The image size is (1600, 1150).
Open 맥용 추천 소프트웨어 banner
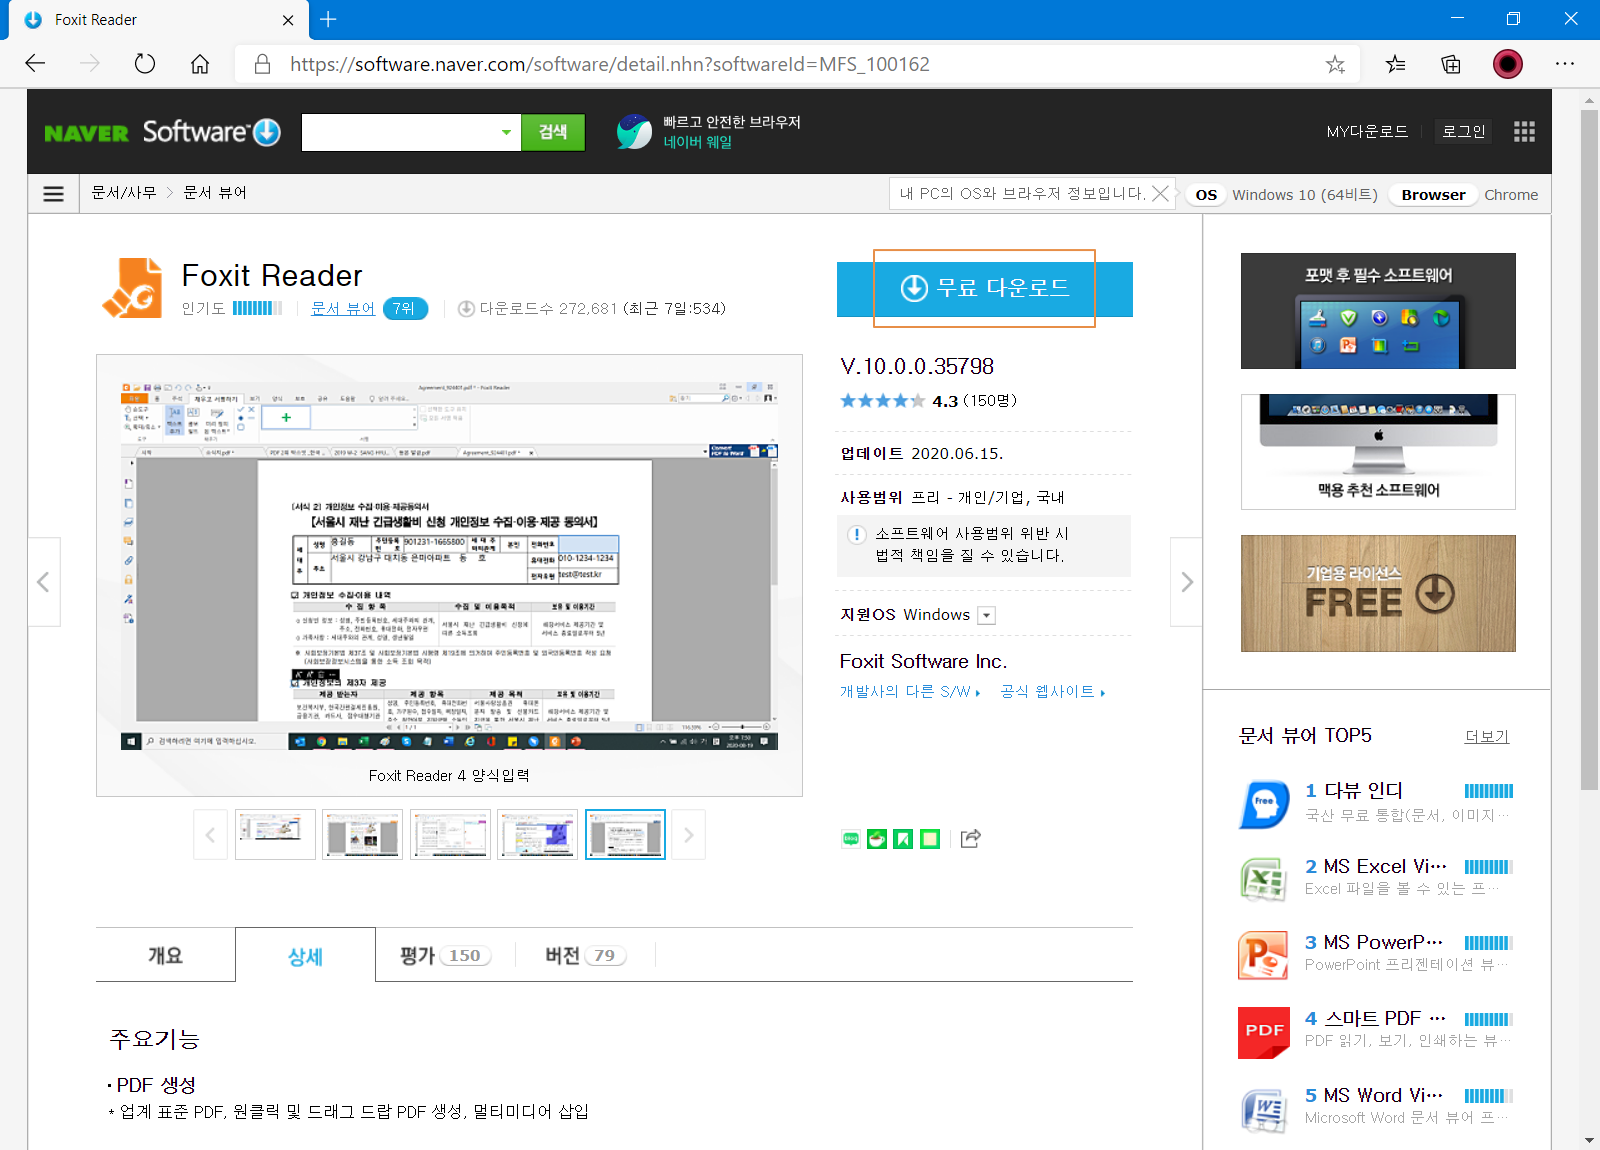[1378, 452]
